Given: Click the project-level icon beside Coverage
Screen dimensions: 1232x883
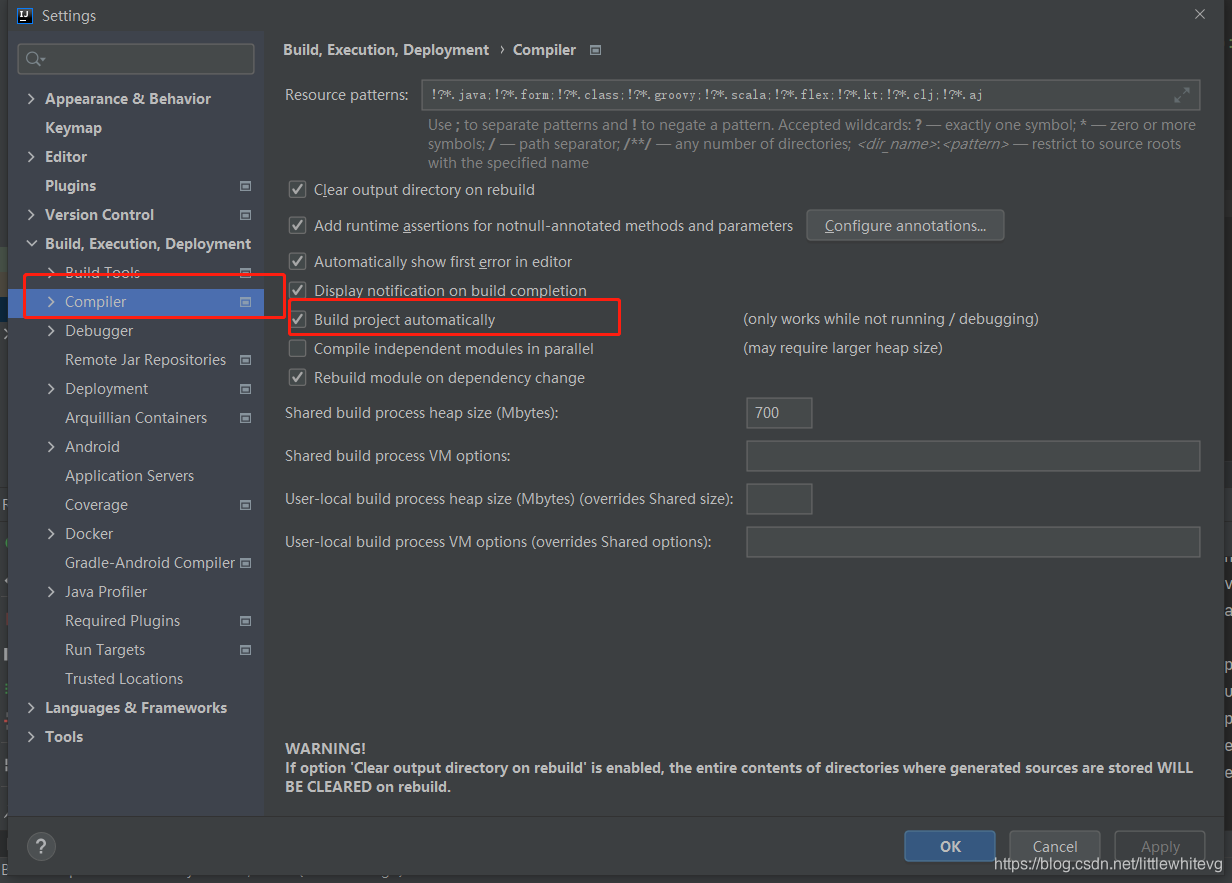Looking at the screenshot, I should pyautogui.click(x=245, y=505).
